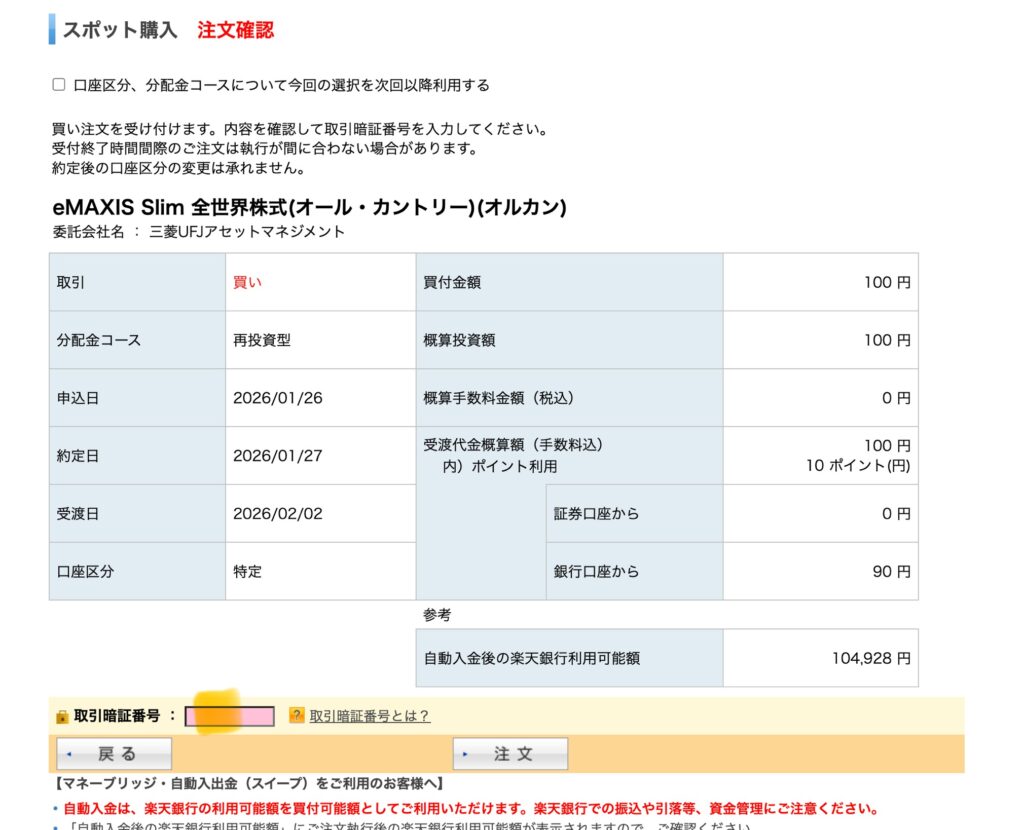Click the 特定 account type cell
1024x830 pixels.
click(247, 572)
